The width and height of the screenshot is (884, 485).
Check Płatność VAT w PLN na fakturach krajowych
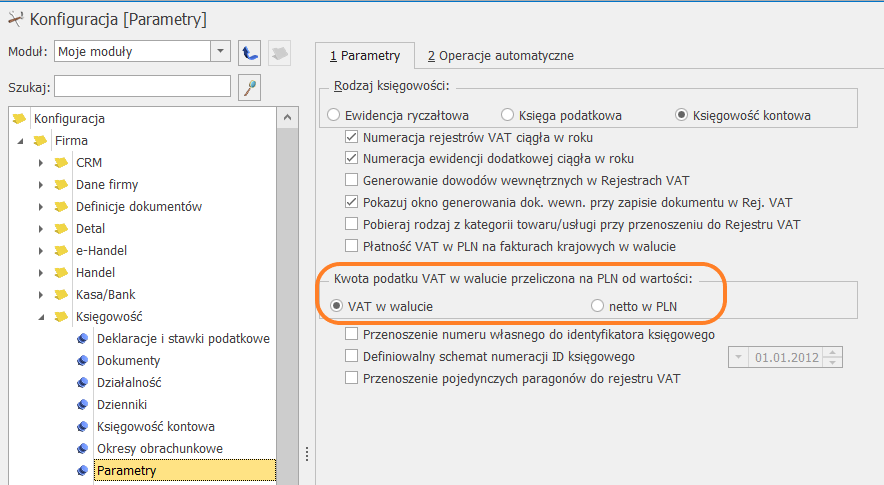[351, 246]
